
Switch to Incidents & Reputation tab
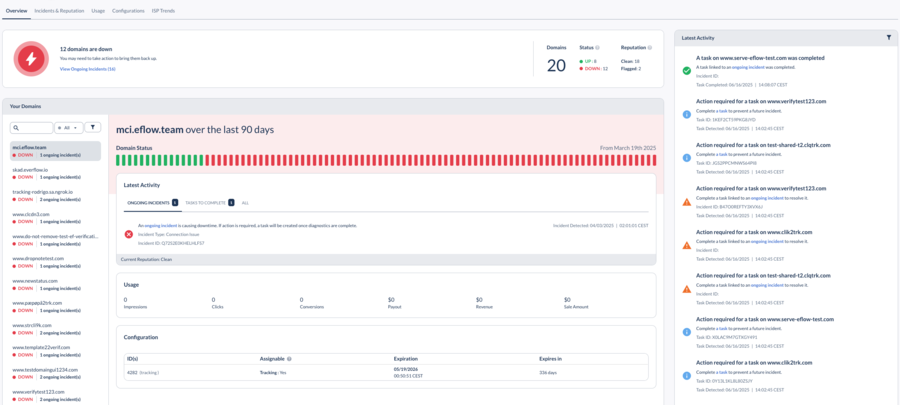(59, 10)
